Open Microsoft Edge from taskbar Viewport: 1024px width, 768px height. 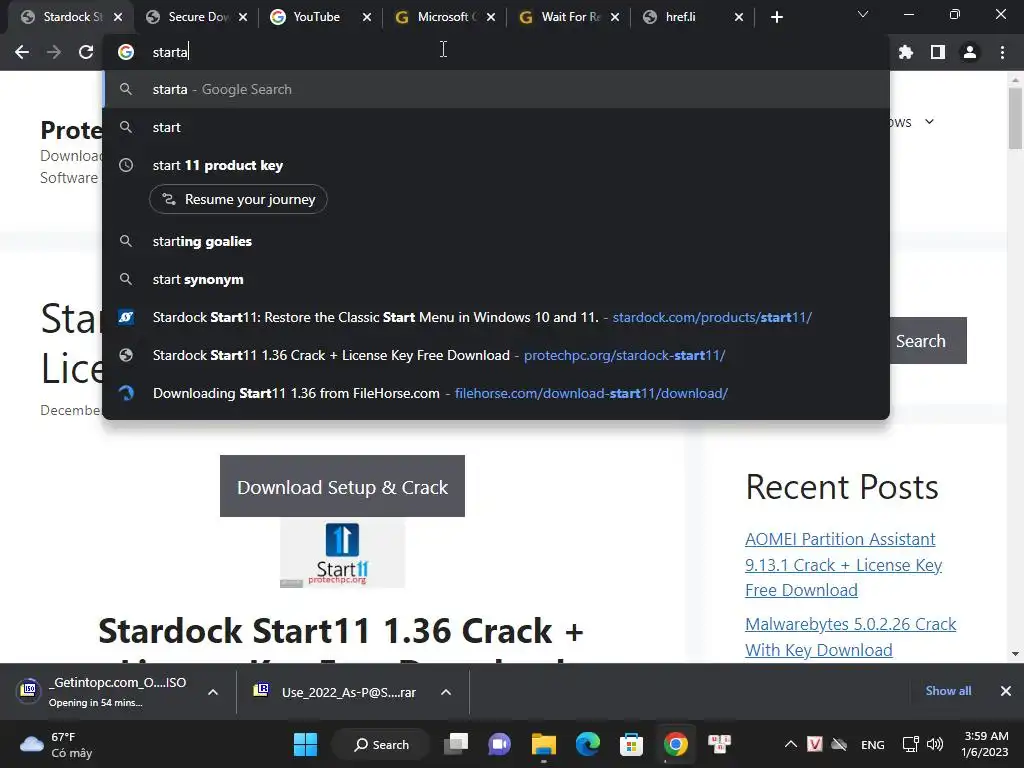[x=588, y=744]
